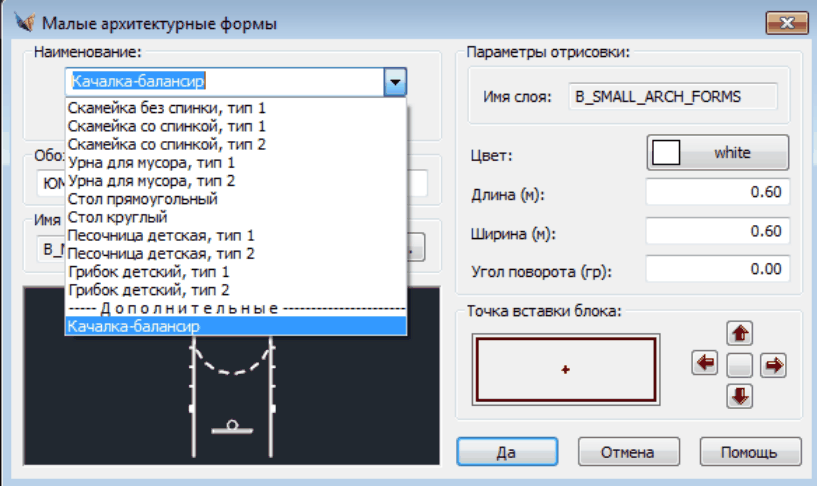Screen dimensions: 817x486
Task: Open help with the Помощь button
Action: click(749, 452)
